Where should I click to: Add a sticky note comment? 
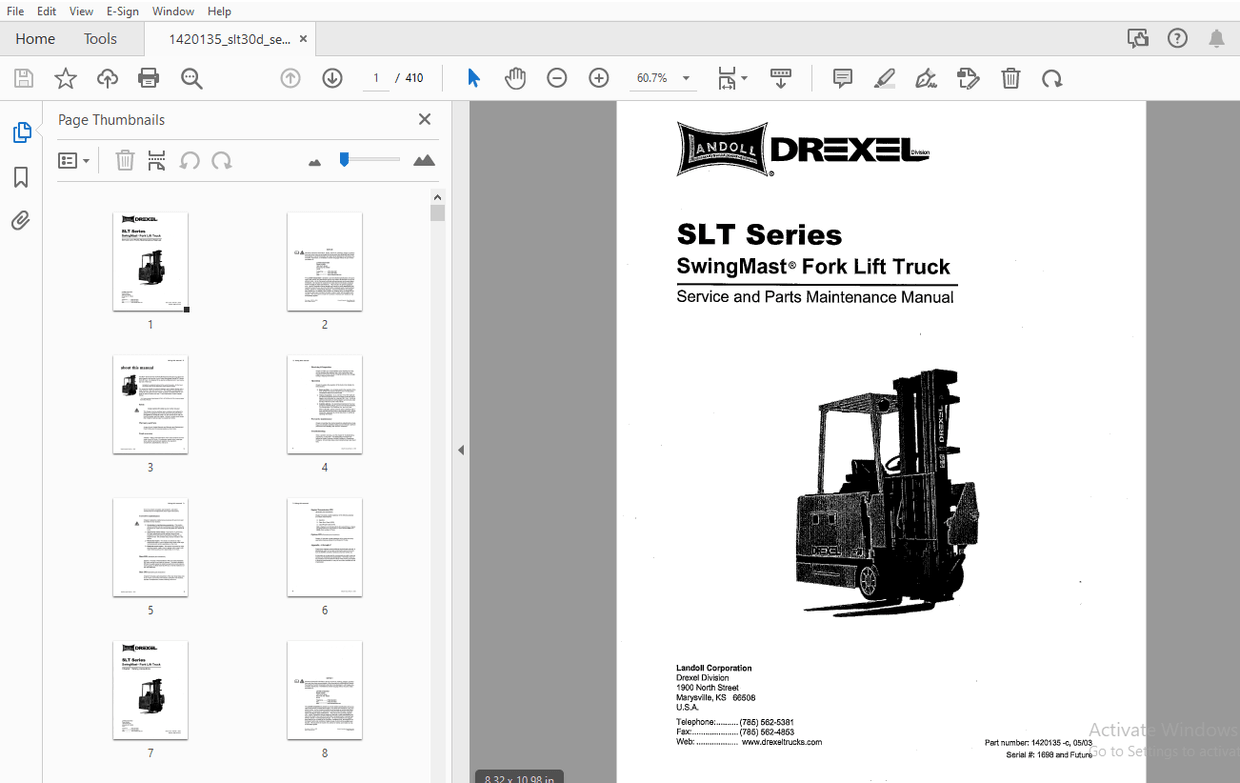(842, 78)
